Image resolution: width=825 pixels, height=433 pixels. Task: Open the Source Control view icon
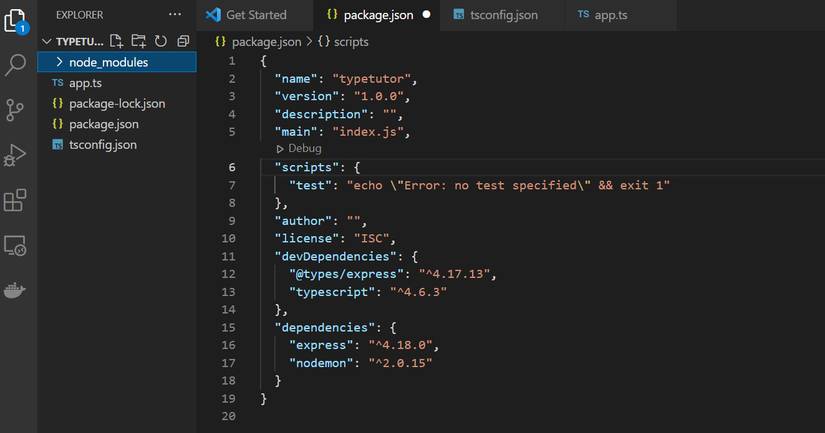tap(15, 110)
